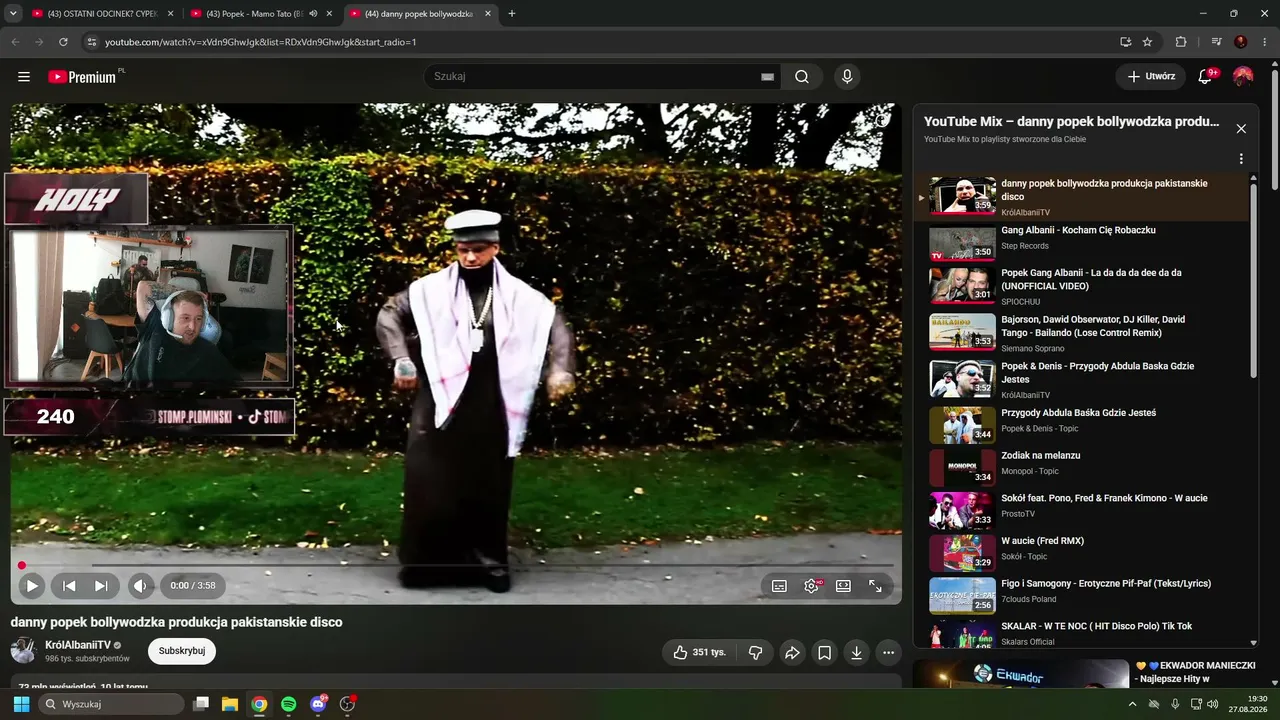Open the Chrome extensions menu
The width and height of the screenshot is (1280, 720).
(1181, 42)
